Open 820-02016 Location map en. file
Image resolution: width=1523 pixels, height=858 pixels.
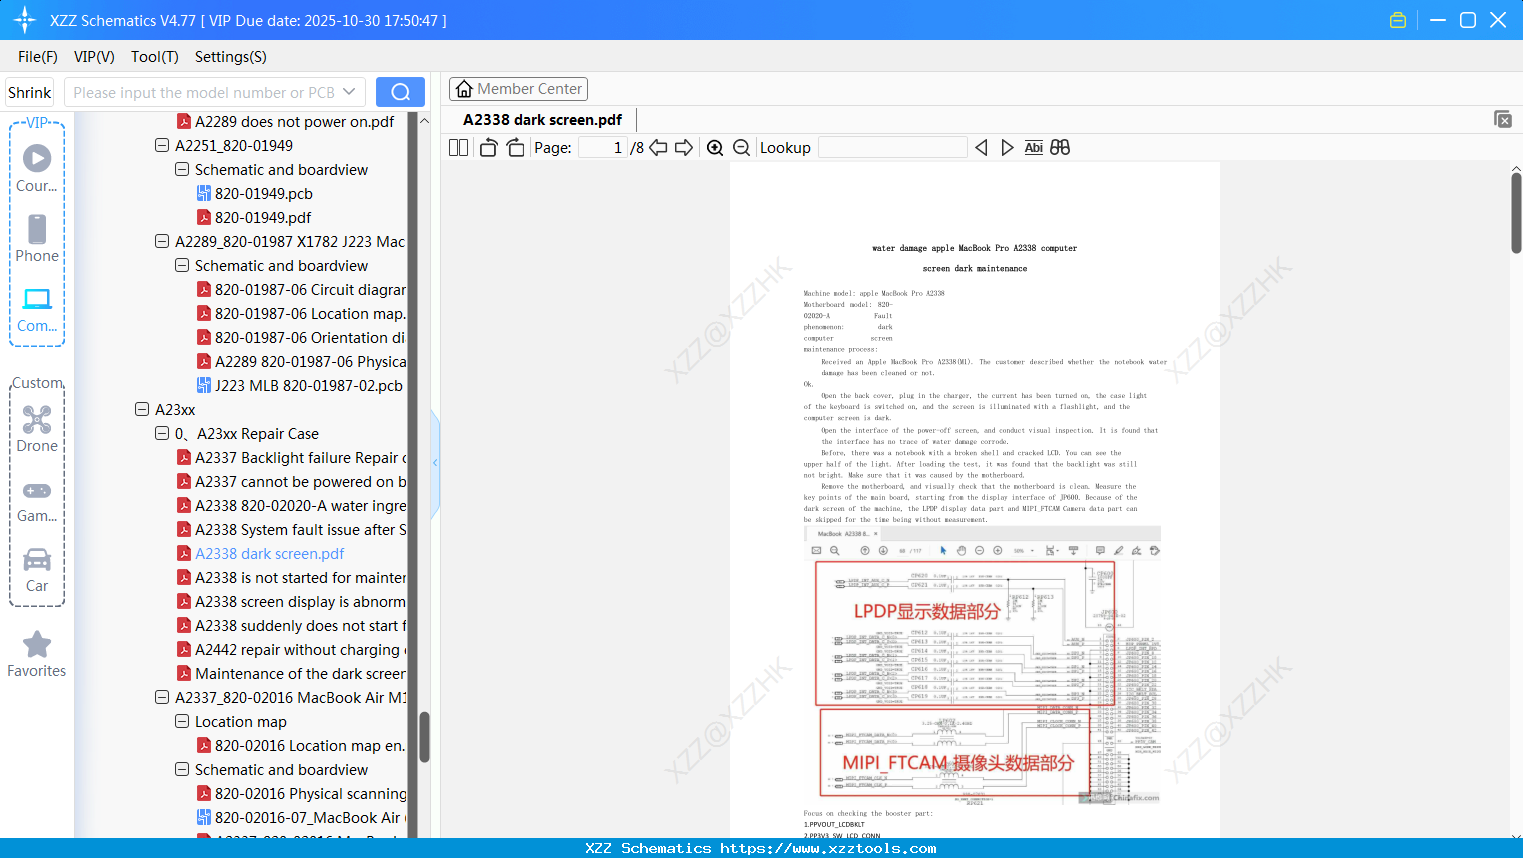[301, 746]
